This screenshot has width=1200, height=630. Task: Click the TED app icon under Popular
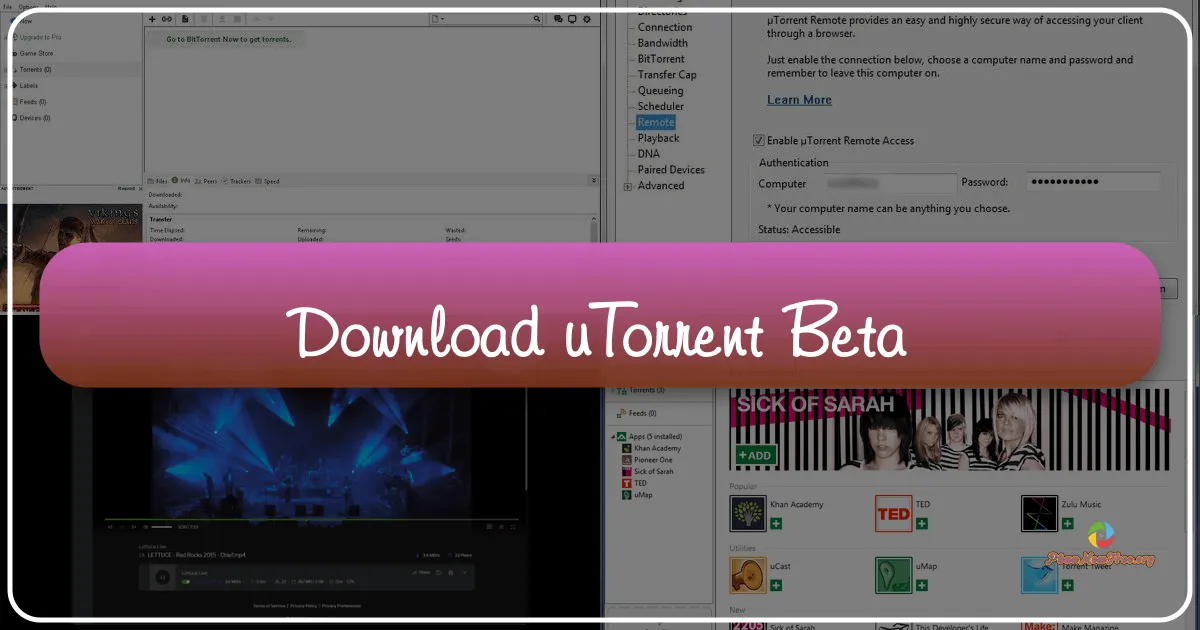tap(893, 513)
